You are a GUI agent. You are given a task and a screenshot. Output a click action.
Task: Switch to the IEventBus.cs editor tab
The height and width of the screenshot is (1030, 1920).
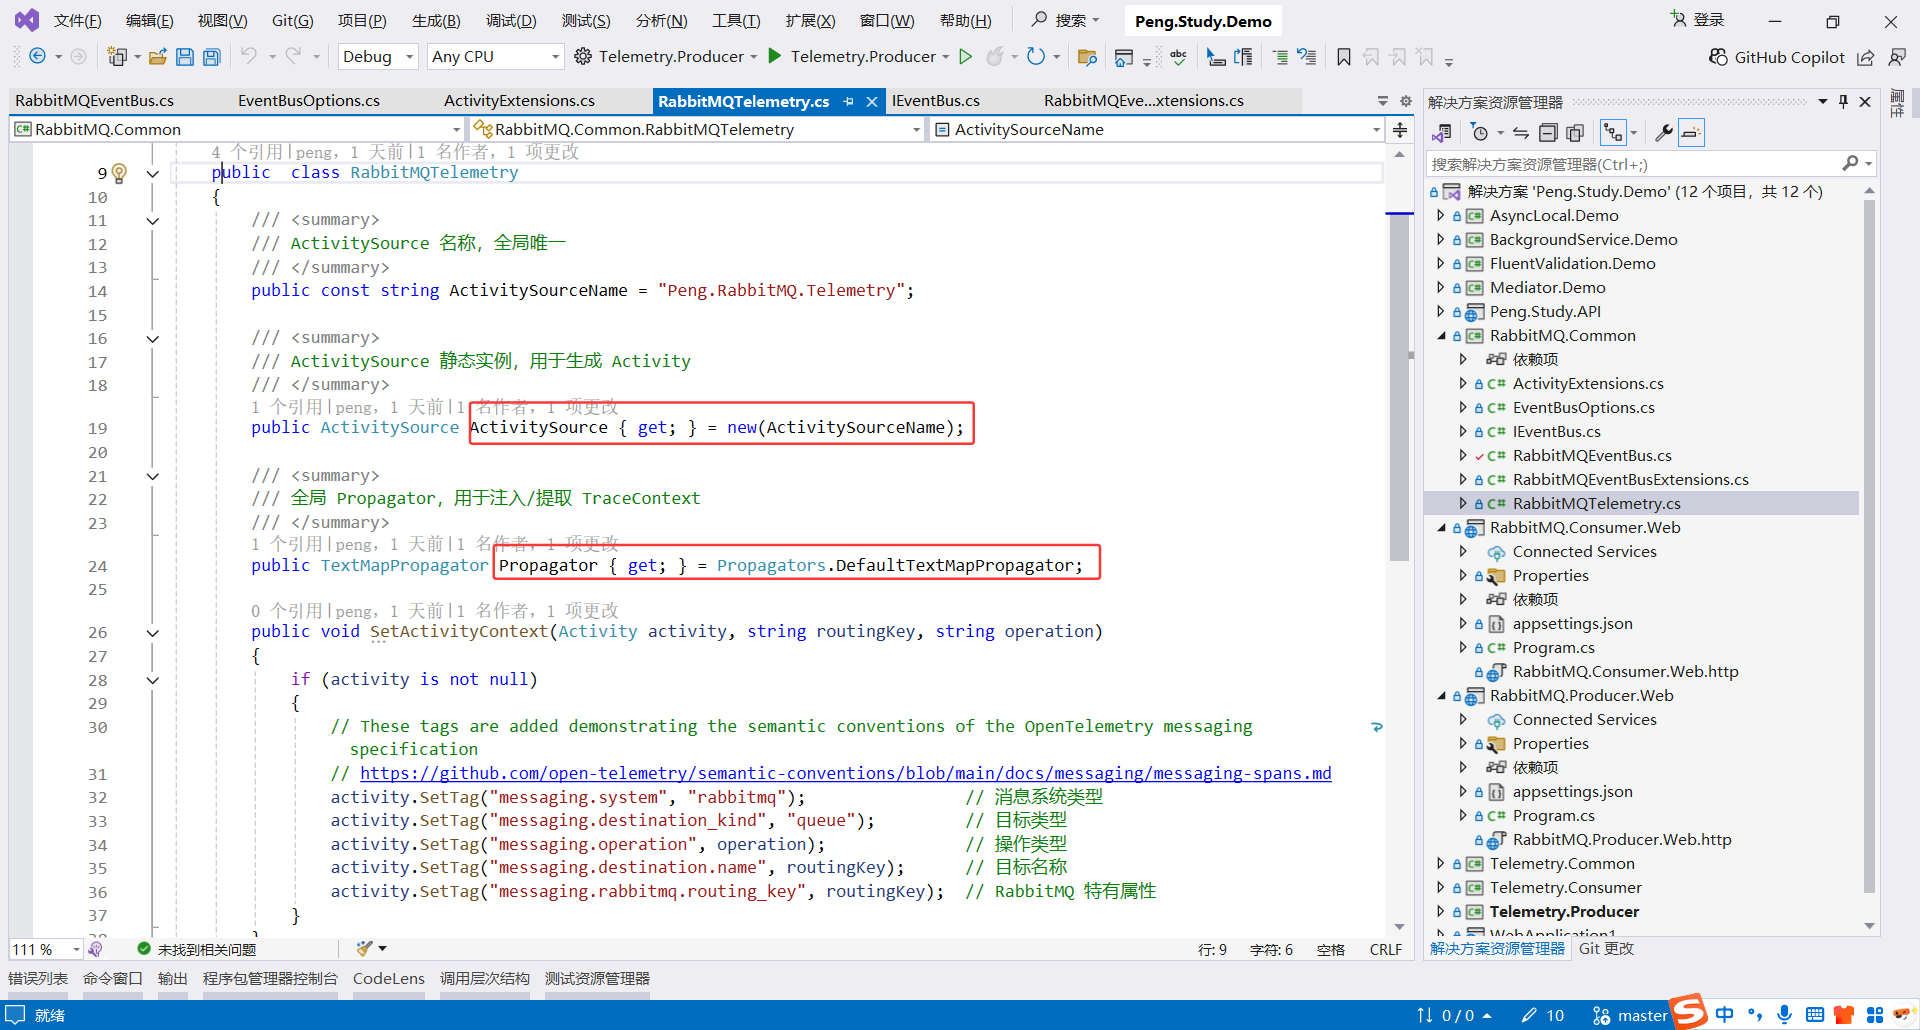click(936, 101)
